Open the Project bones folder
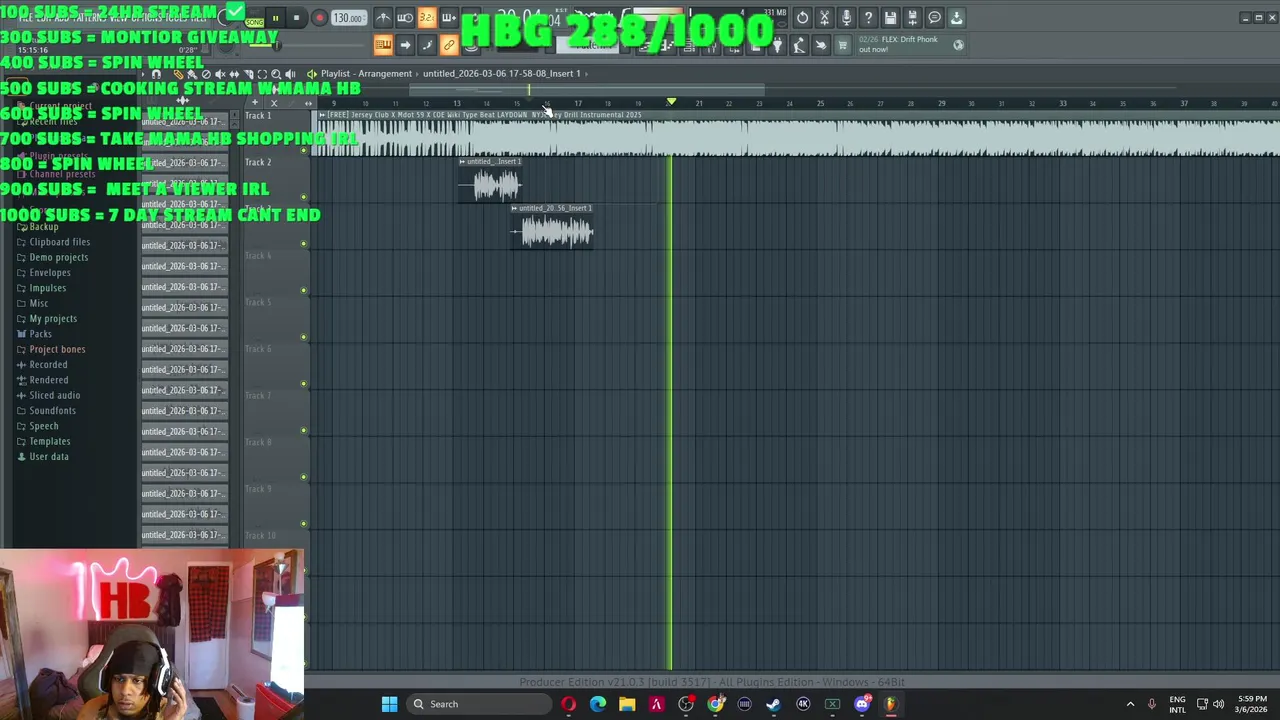Screen dimensions: 1280x720 [57, 349]
